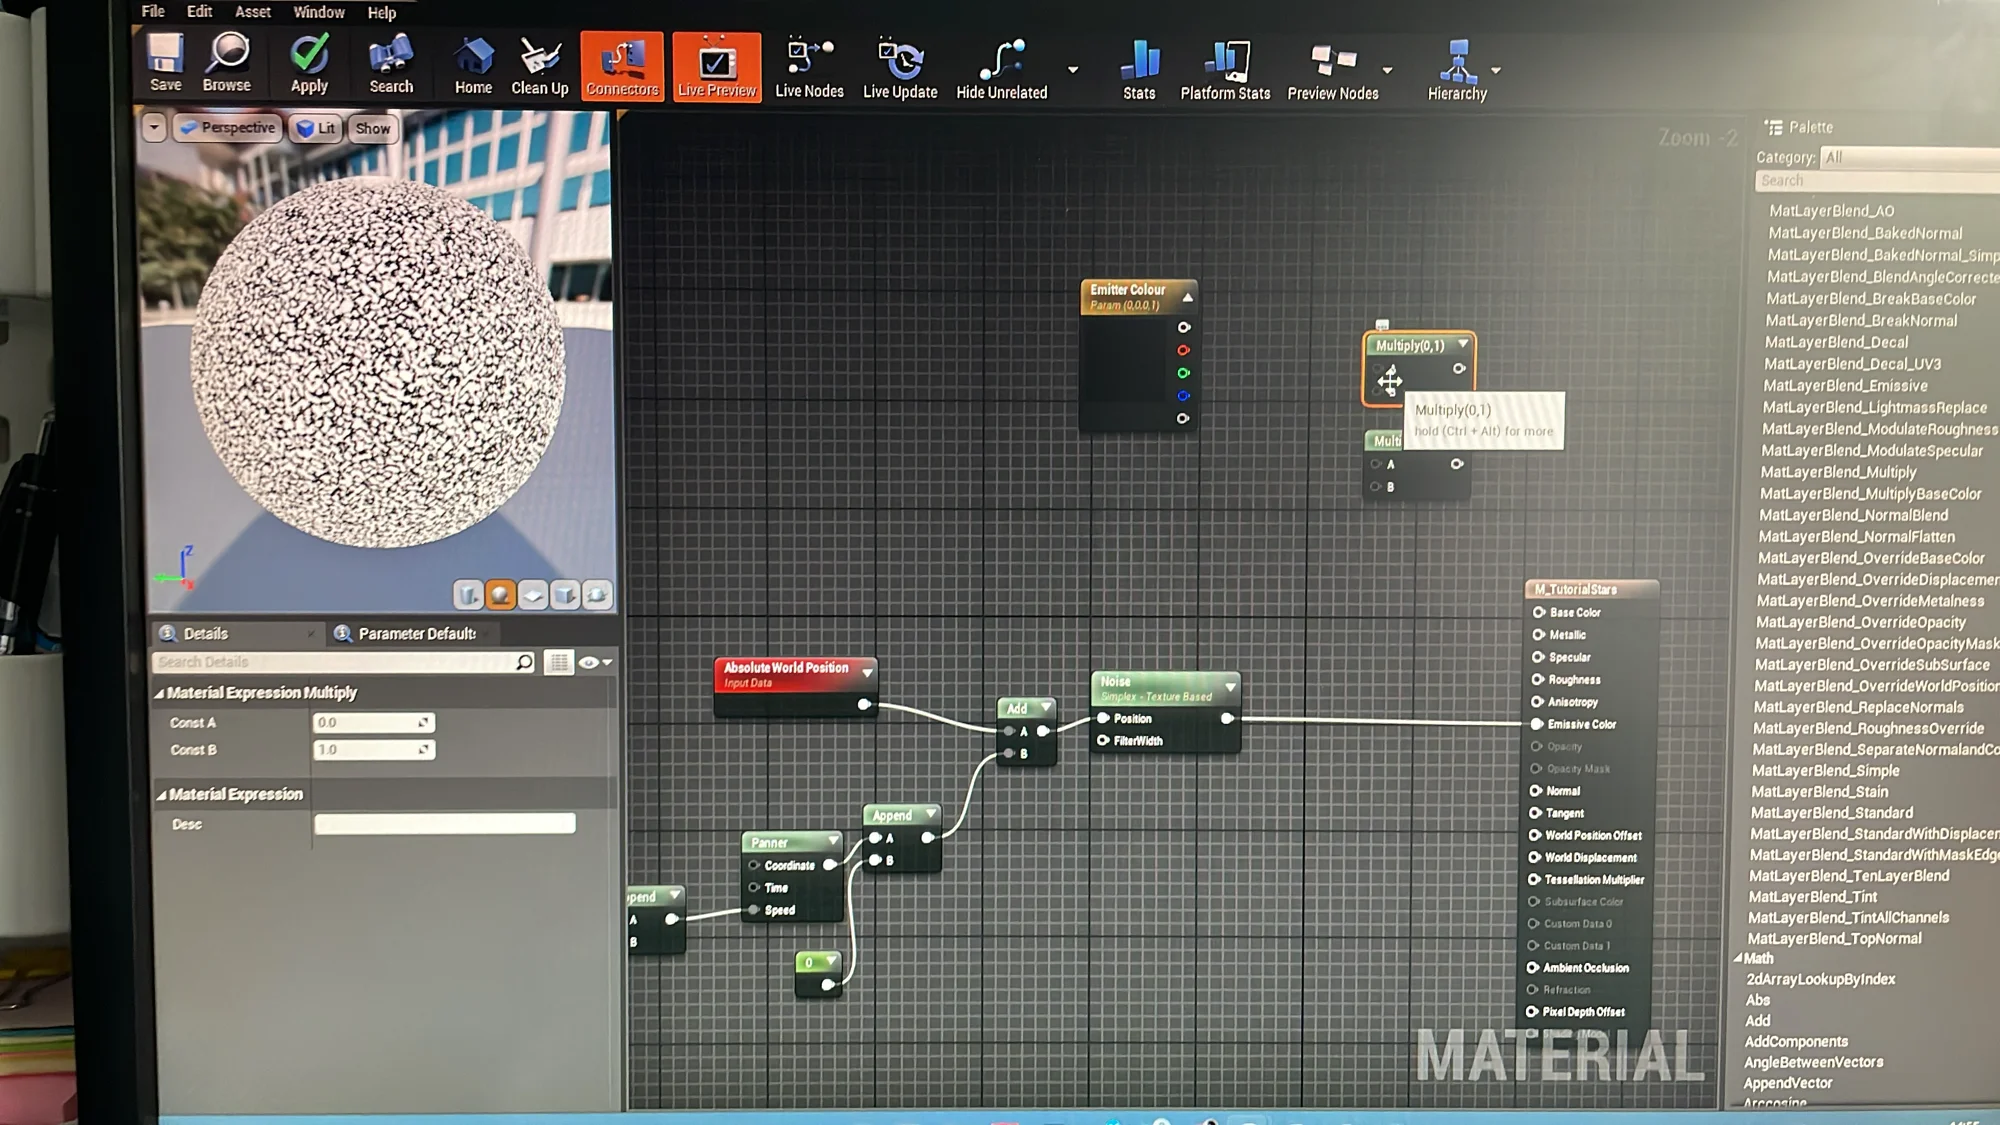Open the Preview Nodes dropdown arrow
Image resolution: width=2000 pixels, height=1125 pixels.
(1387, 71)
